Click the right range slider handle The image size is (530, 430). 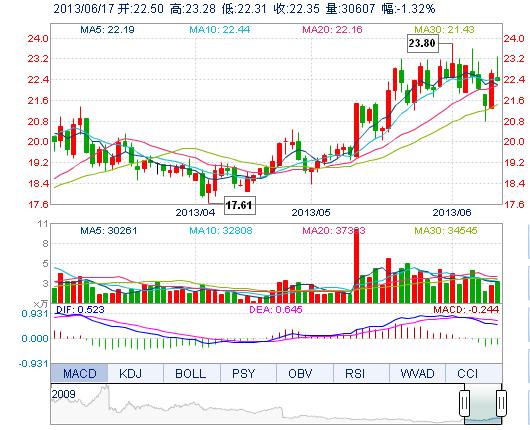tap(501, 403)
